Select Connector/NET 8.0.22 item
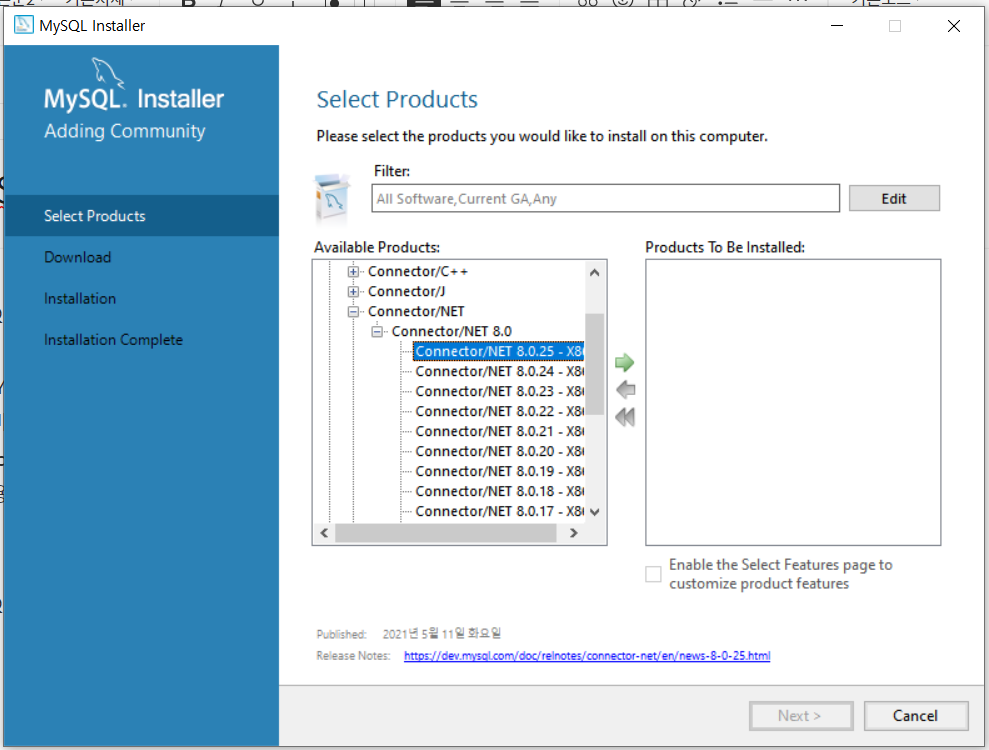 tap(498, 411)
